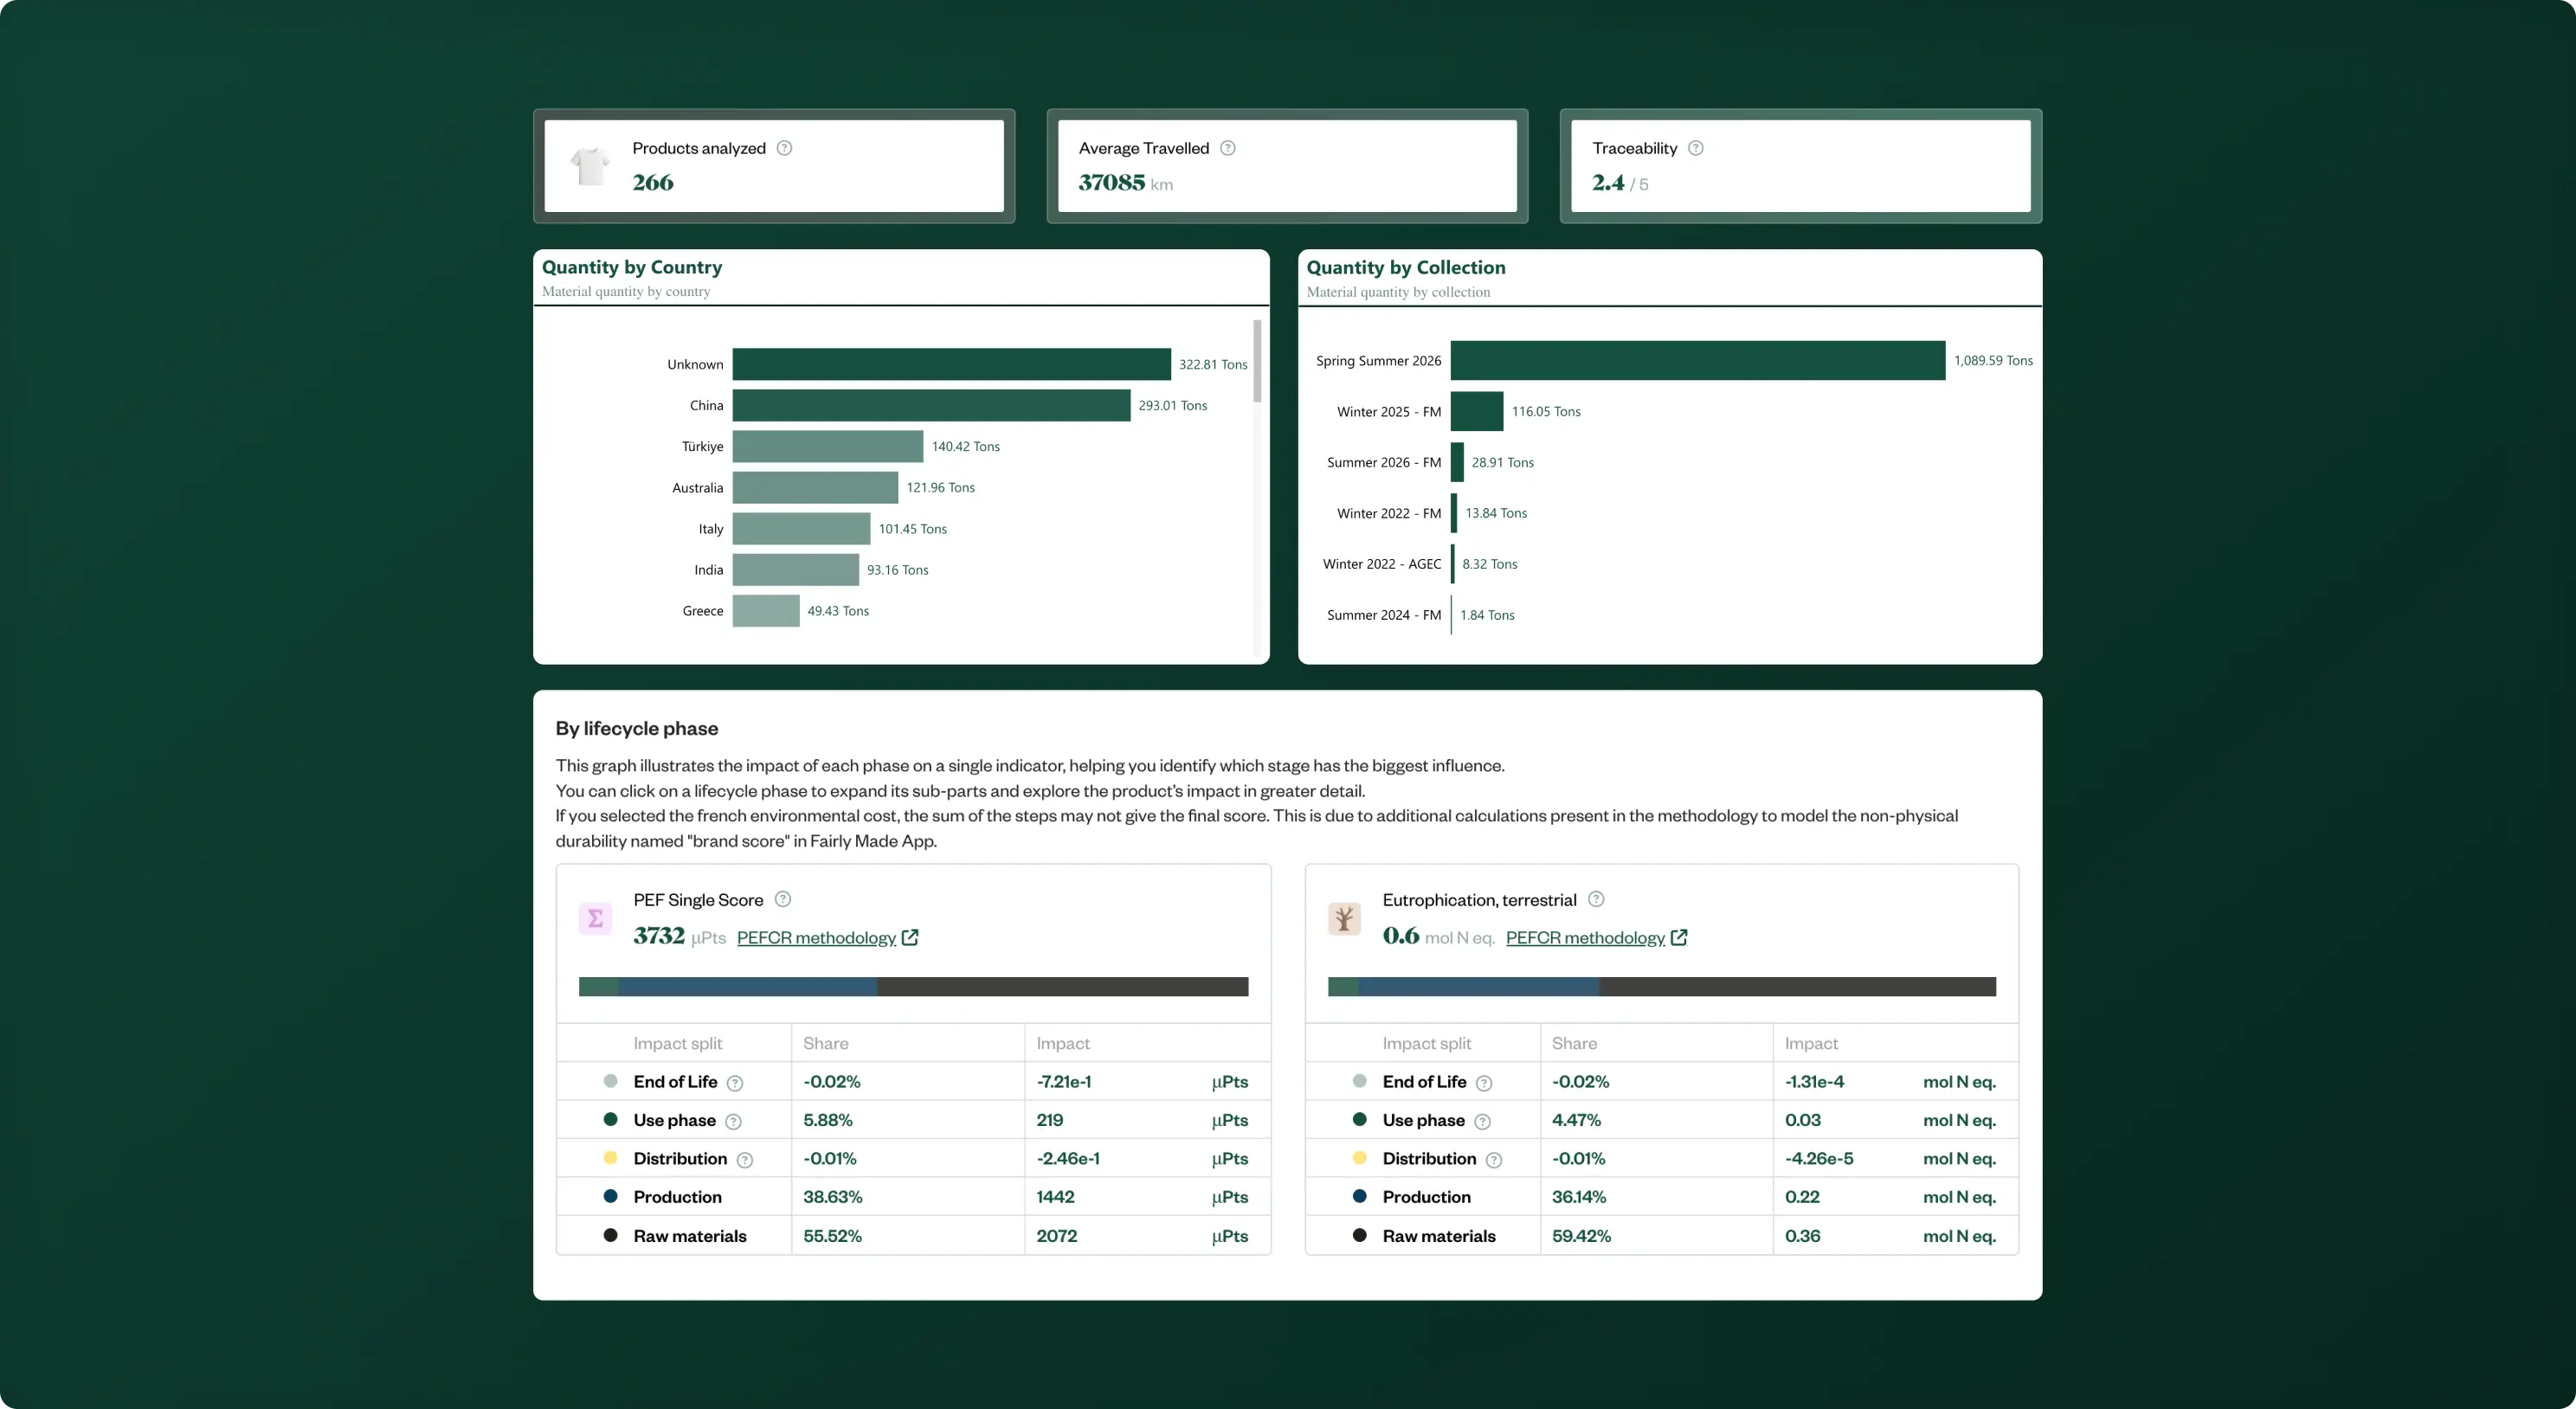Click the Italy bar in country chart
Viewport: 2576px width, 1409px height.
(801, 529)
